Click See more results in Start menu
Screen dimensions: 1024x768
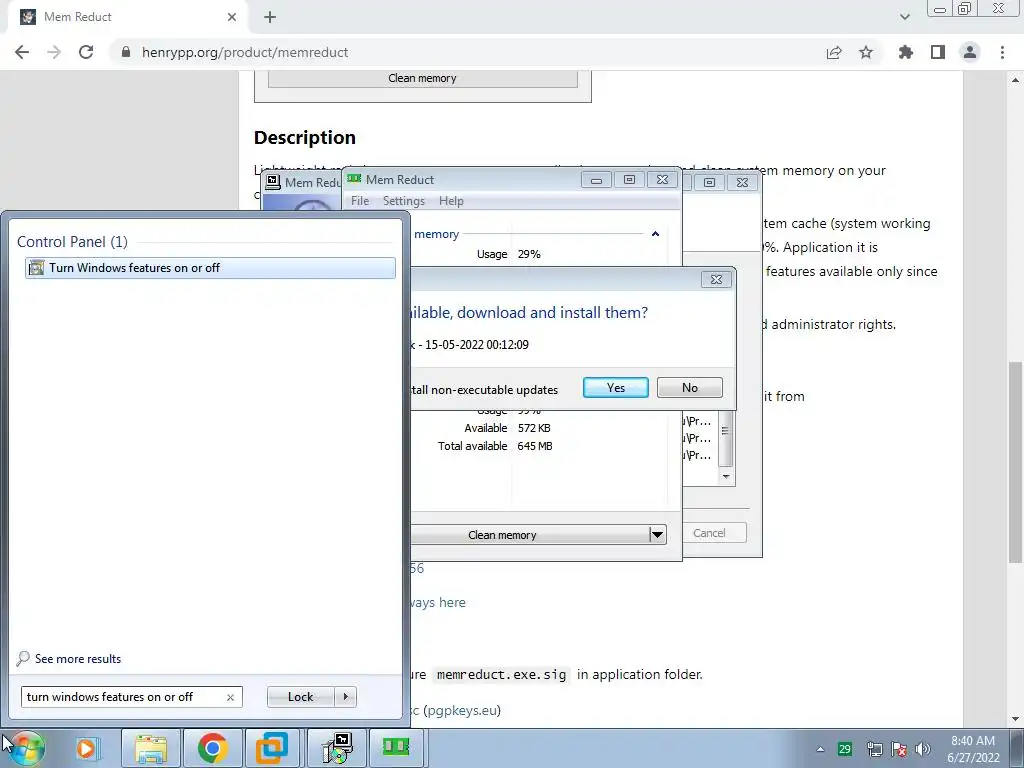point(78,659)
